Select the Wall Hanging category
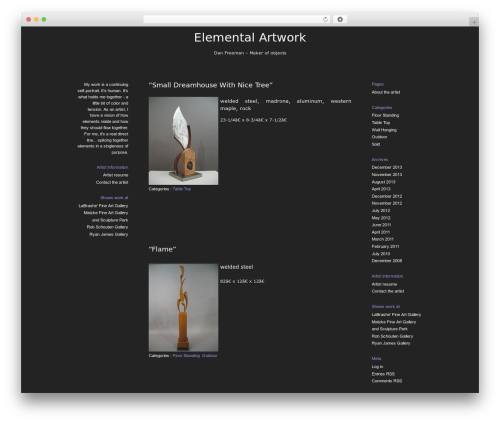 [x=384, y=130]
